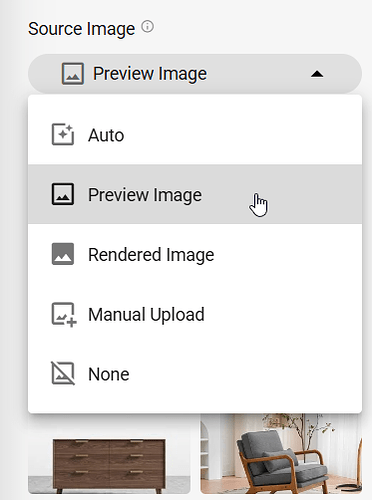
Task: Click the up arrow on the dropdown
Action: [x=317, y=74]
